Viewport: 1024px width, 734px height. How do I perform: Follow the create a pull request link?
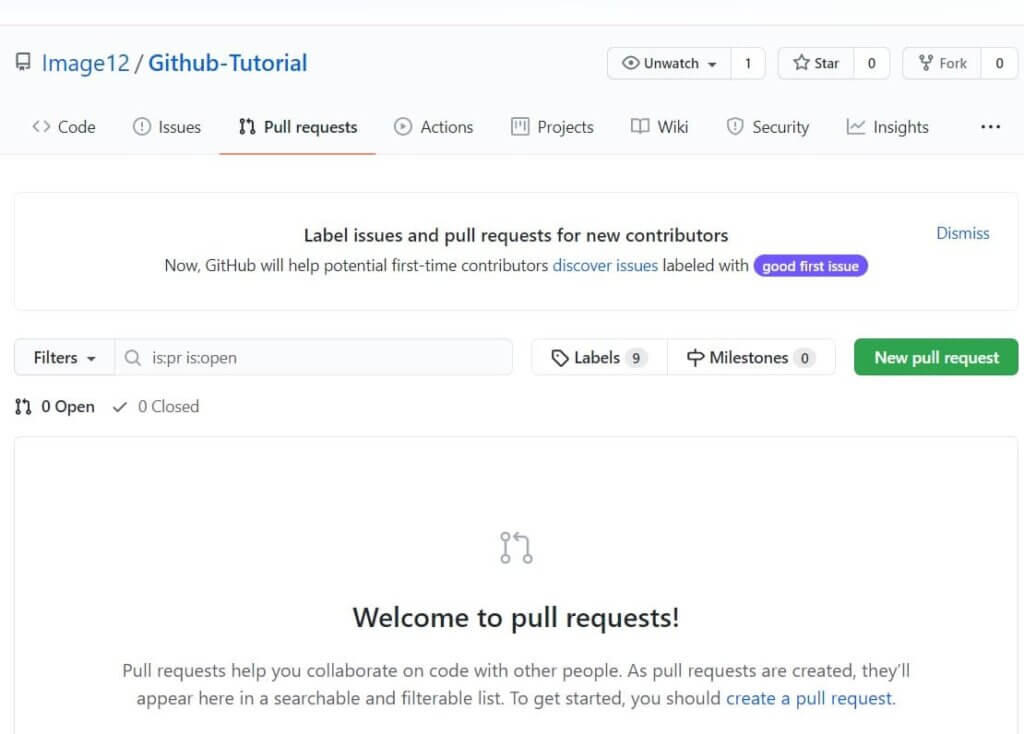(811, 698)
